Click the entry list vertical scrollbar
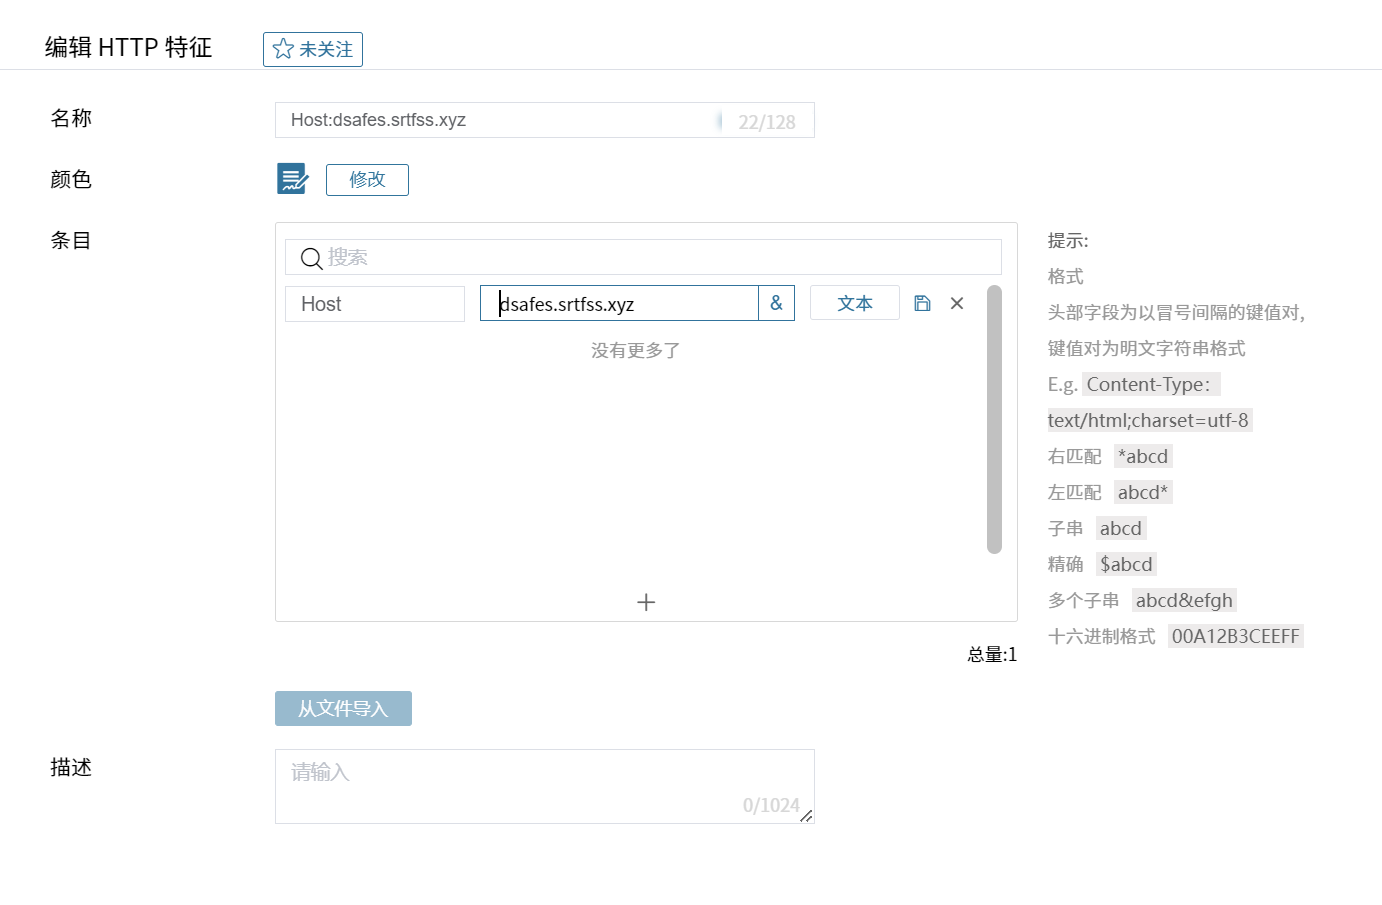Image resolution: width=1382 pixels, height=905 pixels. [x=993, y=420]
